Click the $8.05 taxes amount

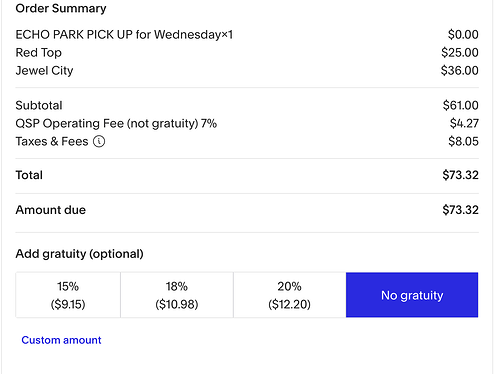click(x=463, y=141)
